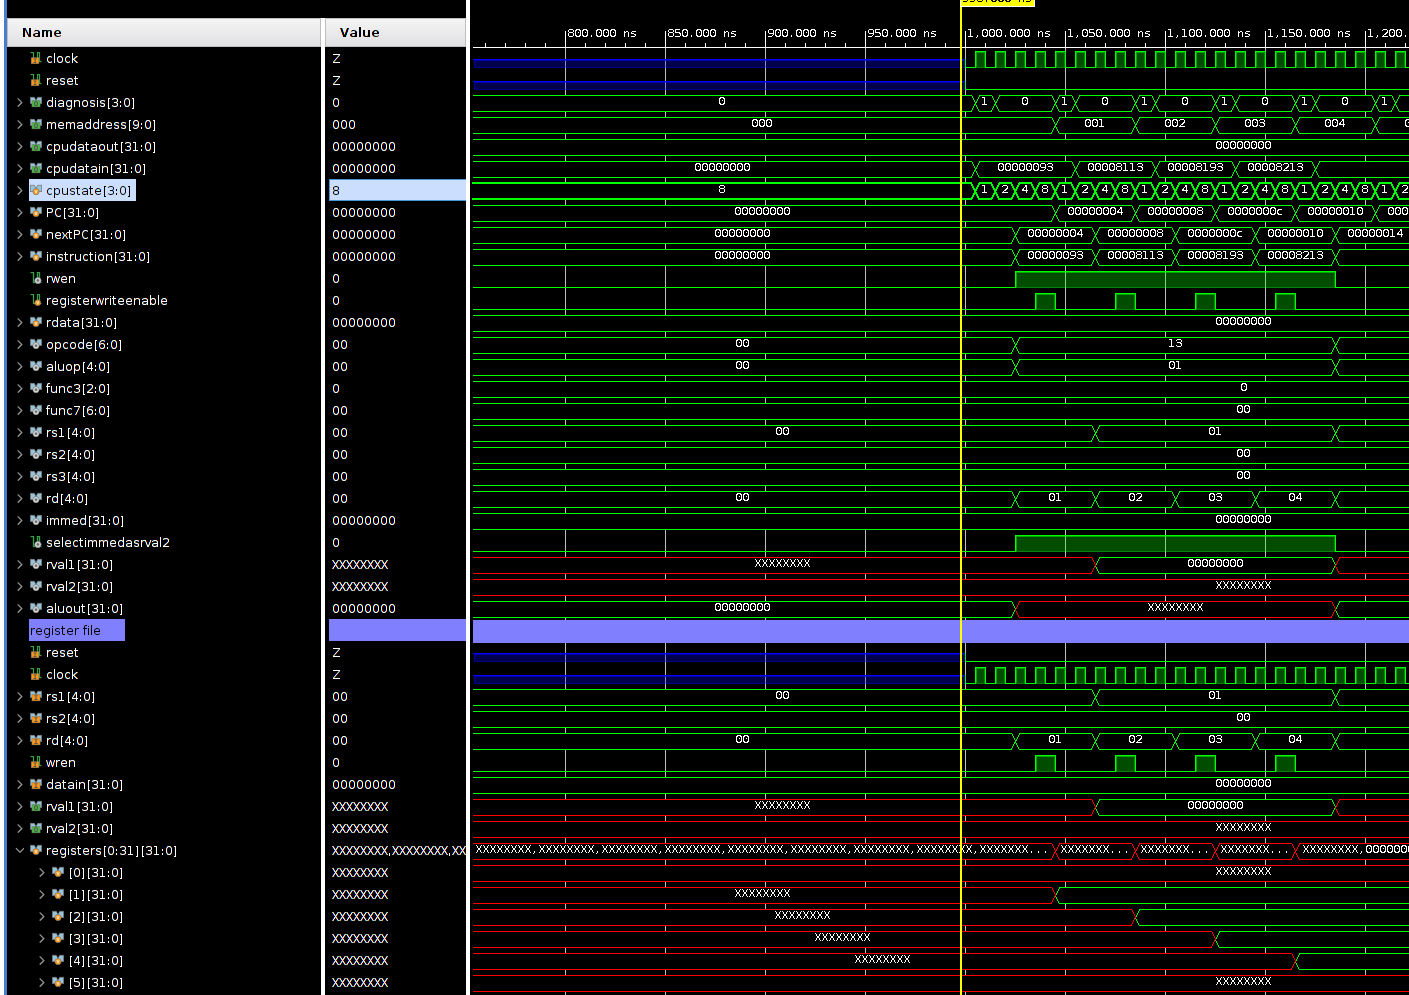This screenshot has width=1409, height=995.
Task: Expand the memaddress[9:0] bus
Action: point(20,124)
